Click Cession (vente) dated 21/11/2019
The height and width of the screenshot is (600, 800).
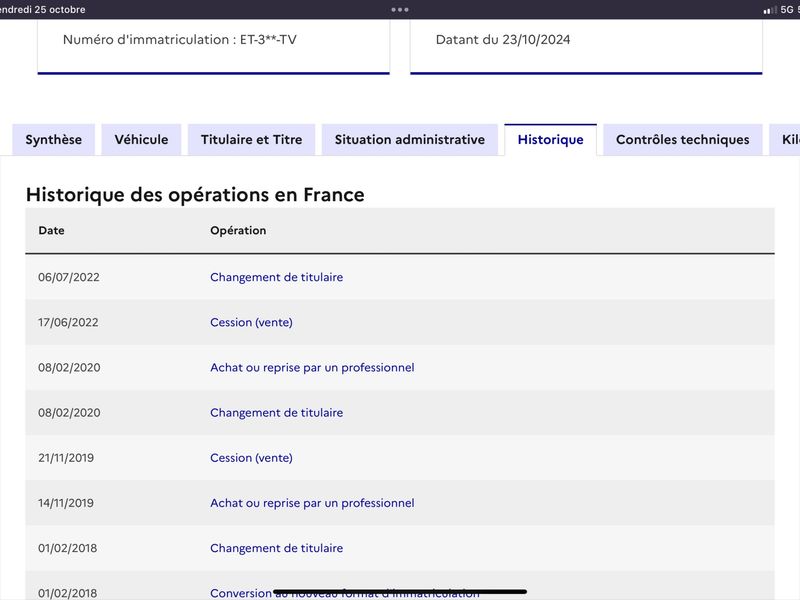pyautogui.click(x=252, y=458)
